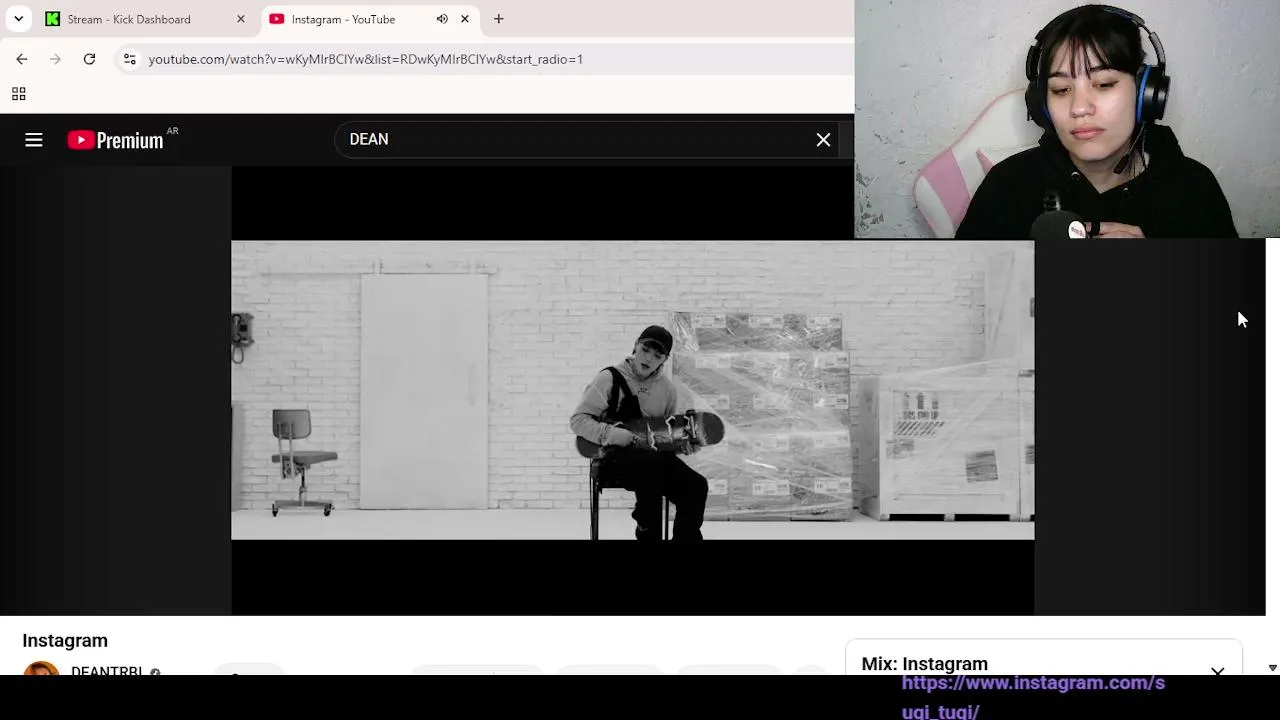
Task: Open the 'Mix: Instagram' playlist header
Action: click(x=925, y=664)
